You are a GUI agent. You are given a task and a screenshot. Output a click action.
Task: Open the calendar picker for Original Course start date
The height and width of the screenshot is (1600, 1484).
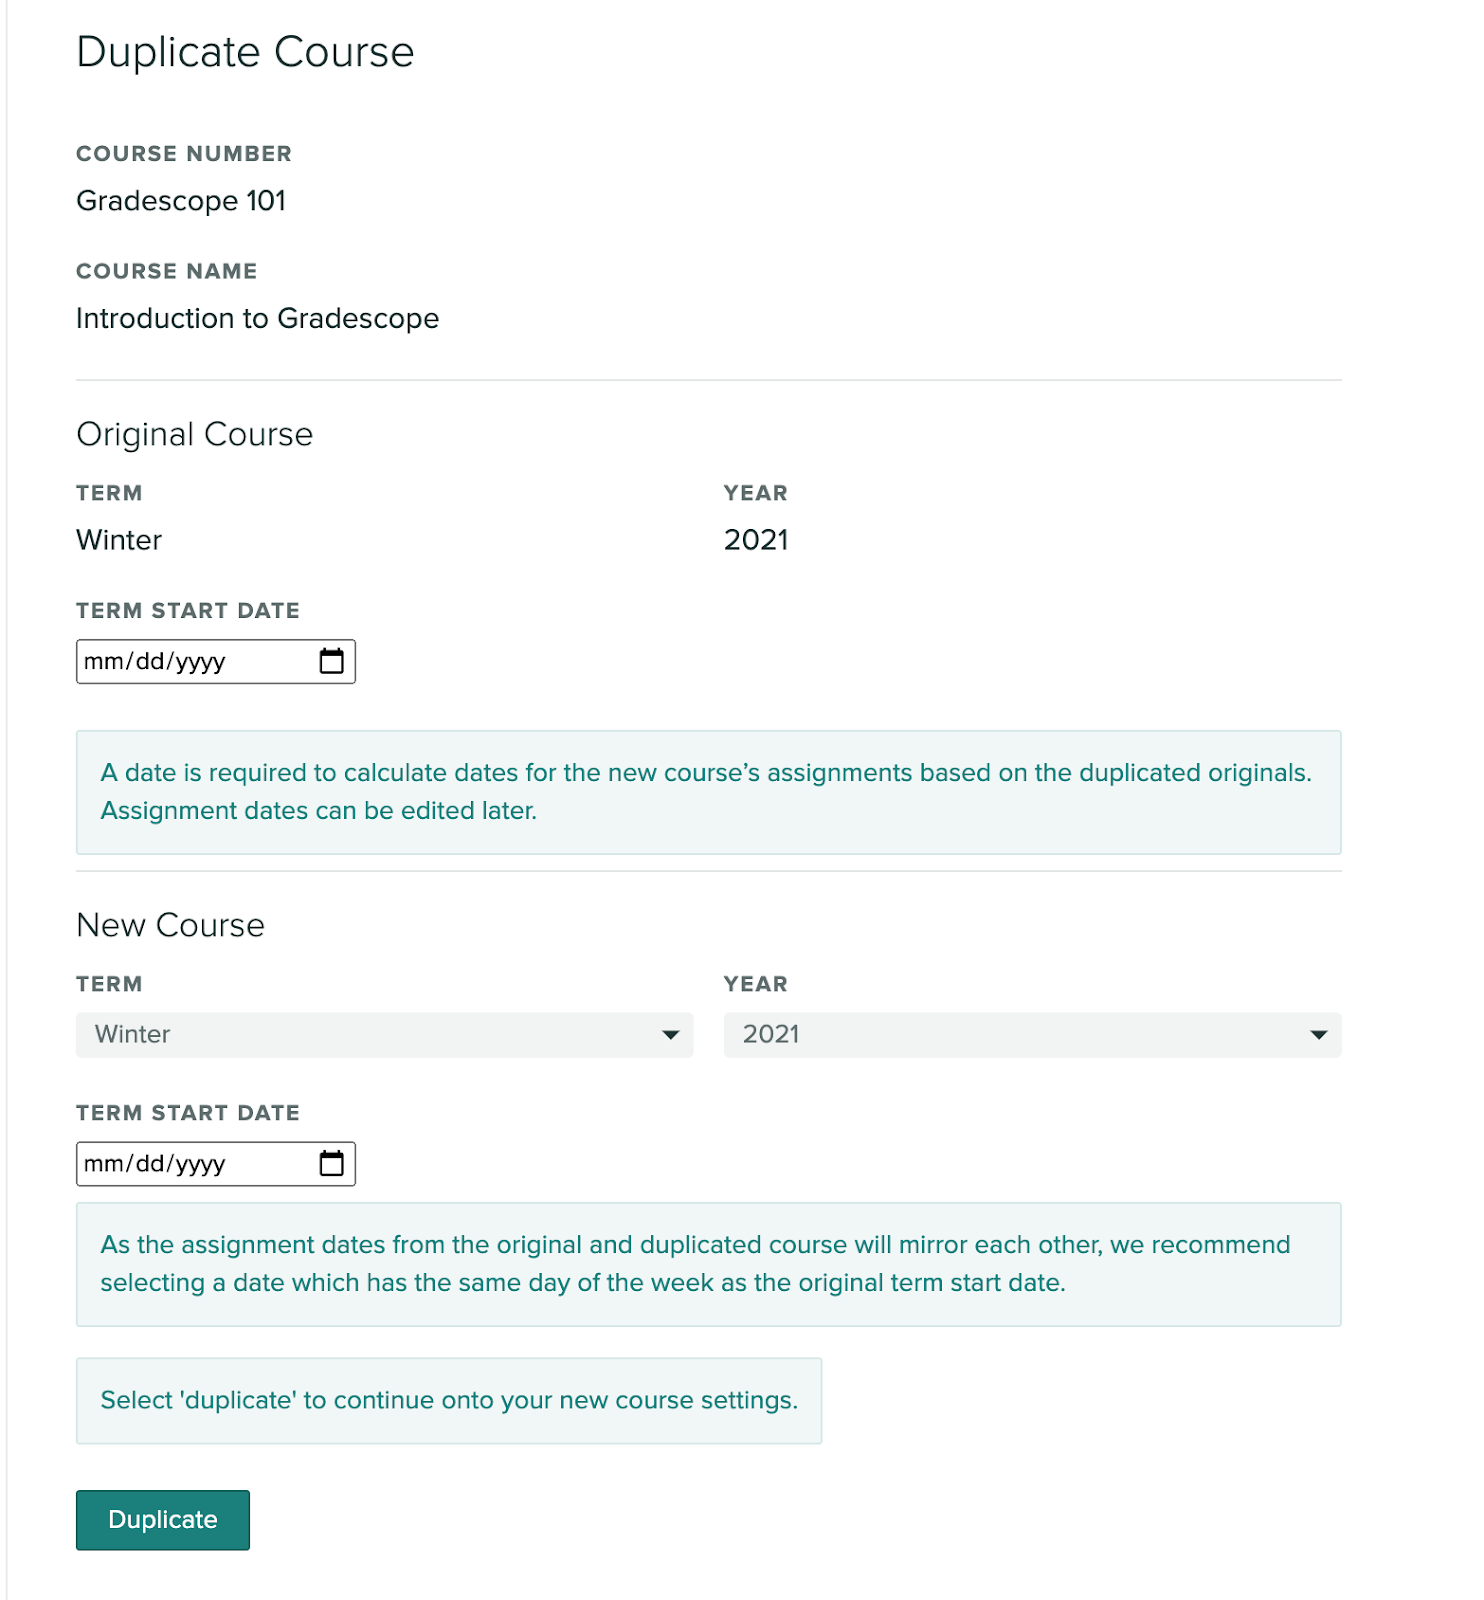tap(334, 661)
